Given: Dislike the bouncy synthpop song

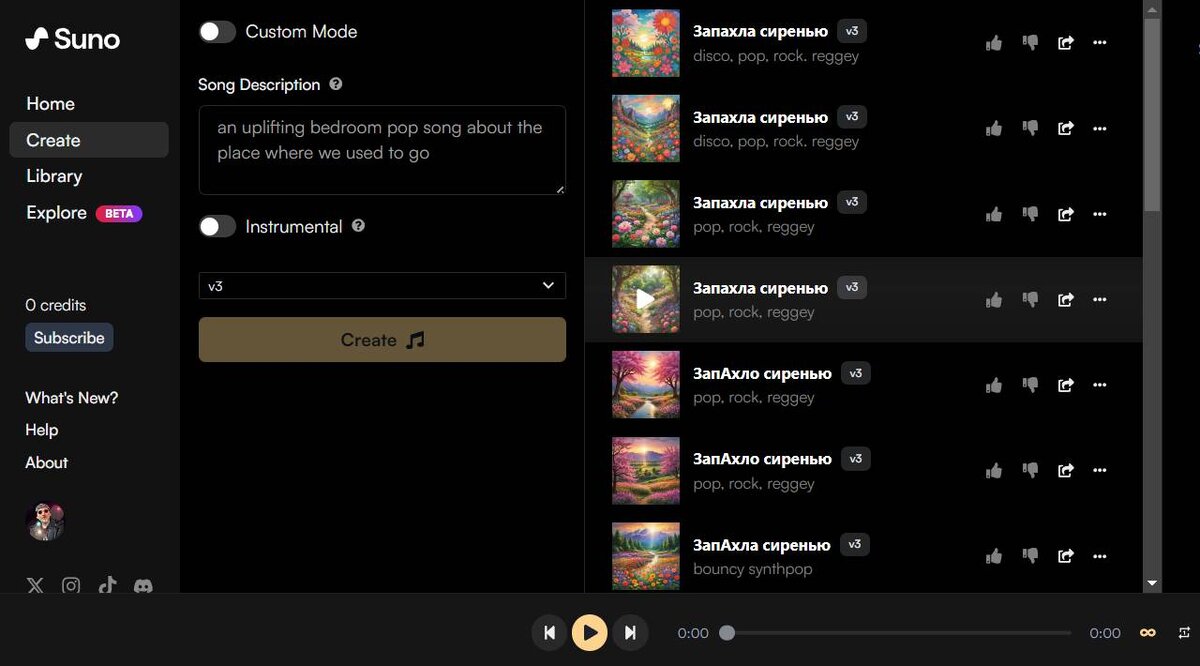Looking at the screenshot, I should click(1030, 556).
